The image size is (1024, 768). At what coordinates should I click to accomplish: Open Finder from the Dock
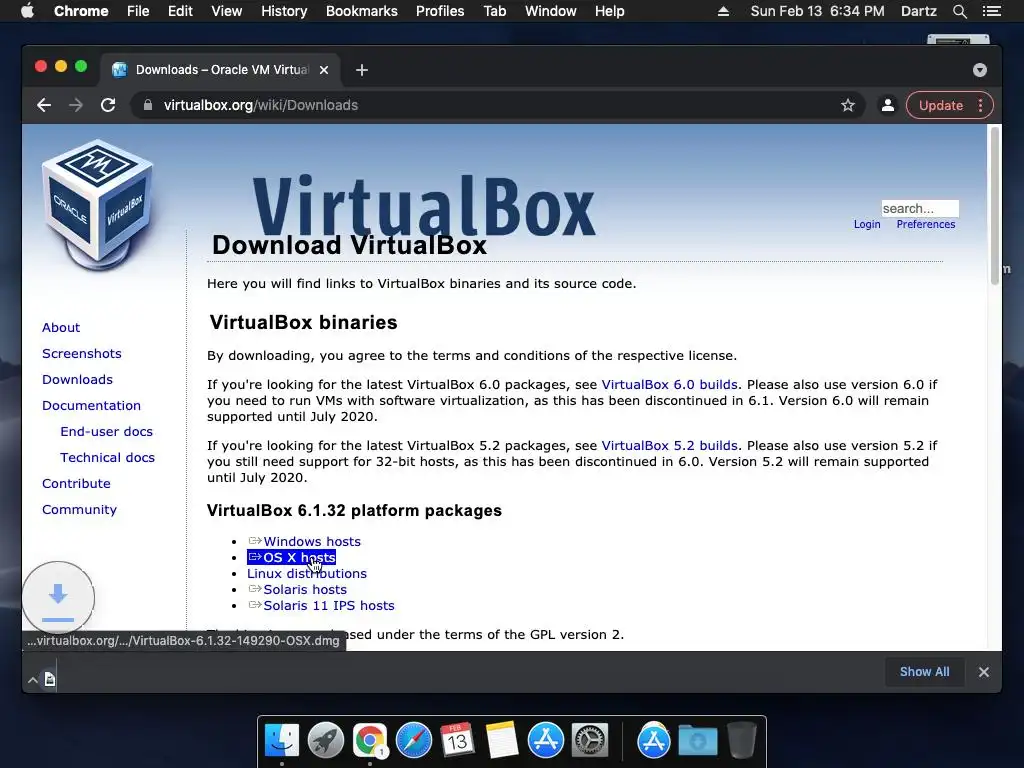[x=281, y=741]
